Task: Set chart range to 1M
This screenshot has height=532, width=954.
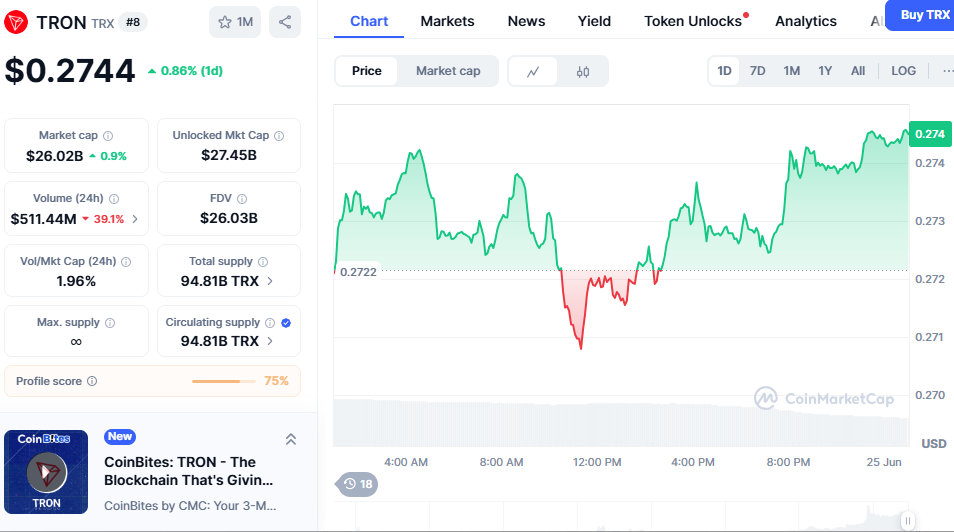Action: pos(792,71)
